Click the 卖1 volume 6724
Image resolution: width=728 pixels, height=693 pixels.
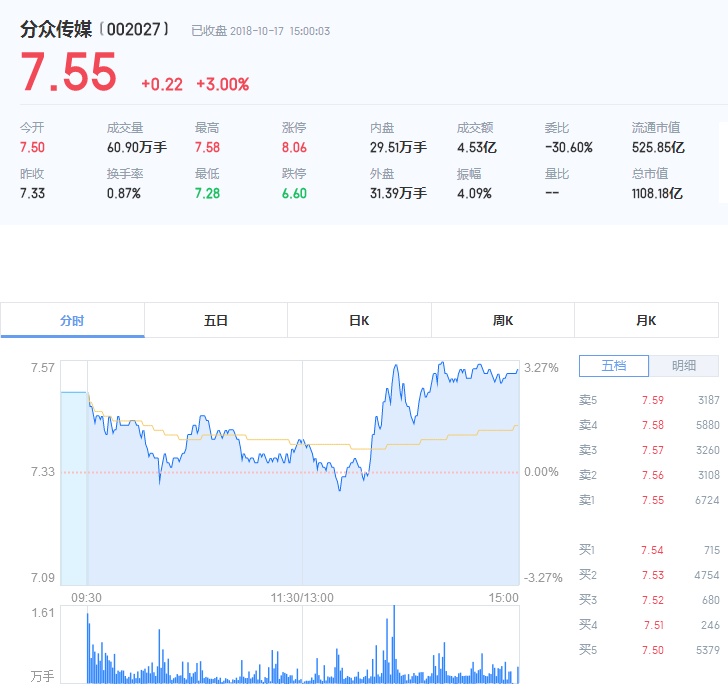click(707, 500)
